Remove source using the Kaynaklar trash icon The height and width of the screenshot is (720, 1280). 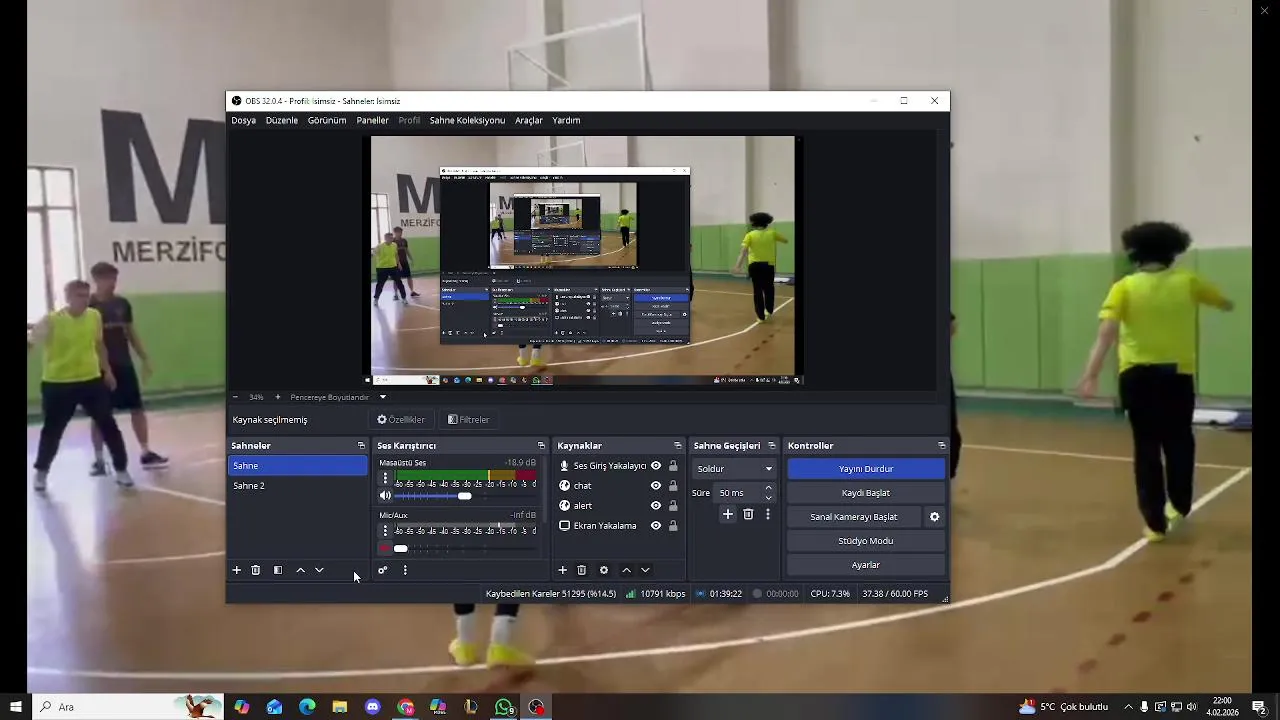click(x=582, y=570)
